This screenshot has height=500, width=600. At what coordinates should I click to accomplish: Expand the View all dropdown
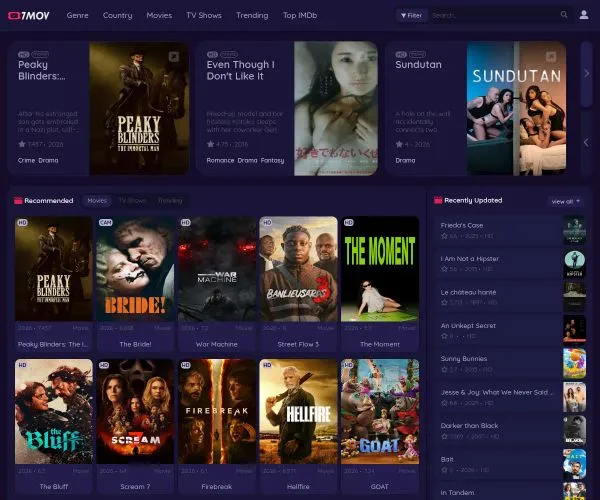coord(566,201)
